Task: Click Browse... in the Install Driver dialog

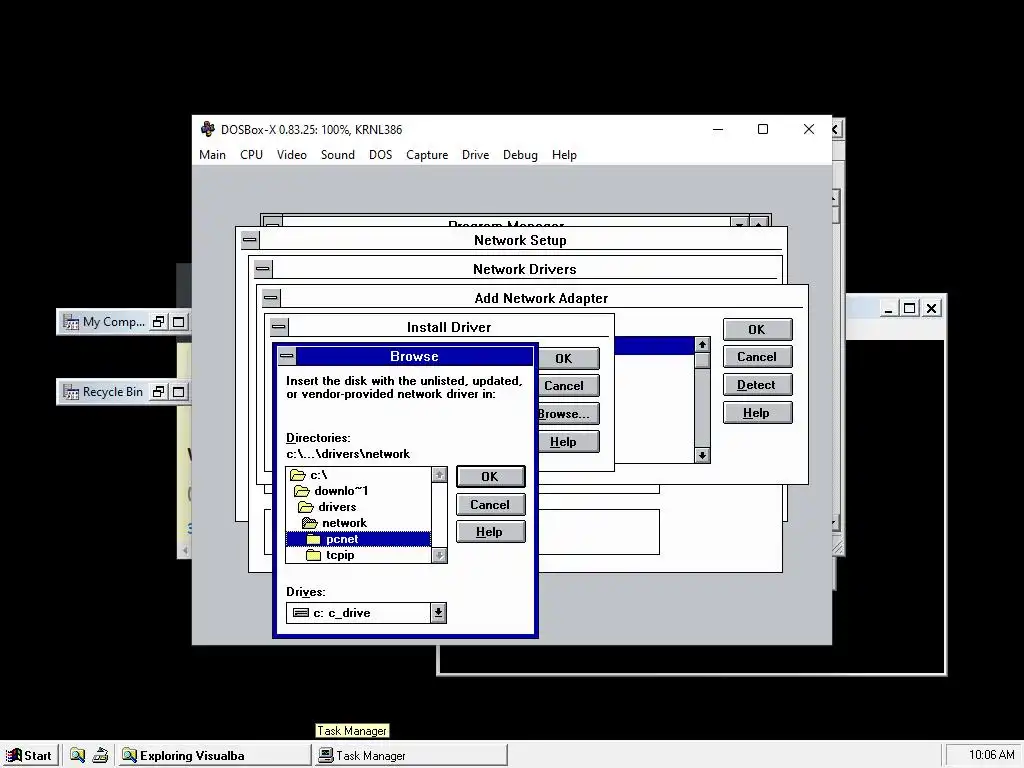Action: pyautogui.click(x=566, y=414)
